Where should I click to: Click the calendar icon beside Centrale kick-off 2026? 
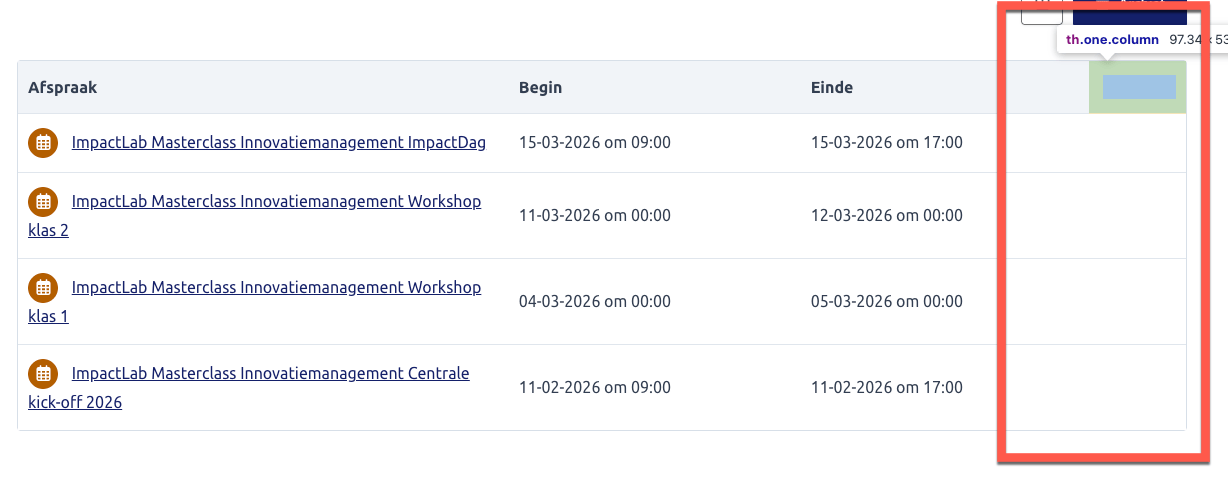pos(42,373)
